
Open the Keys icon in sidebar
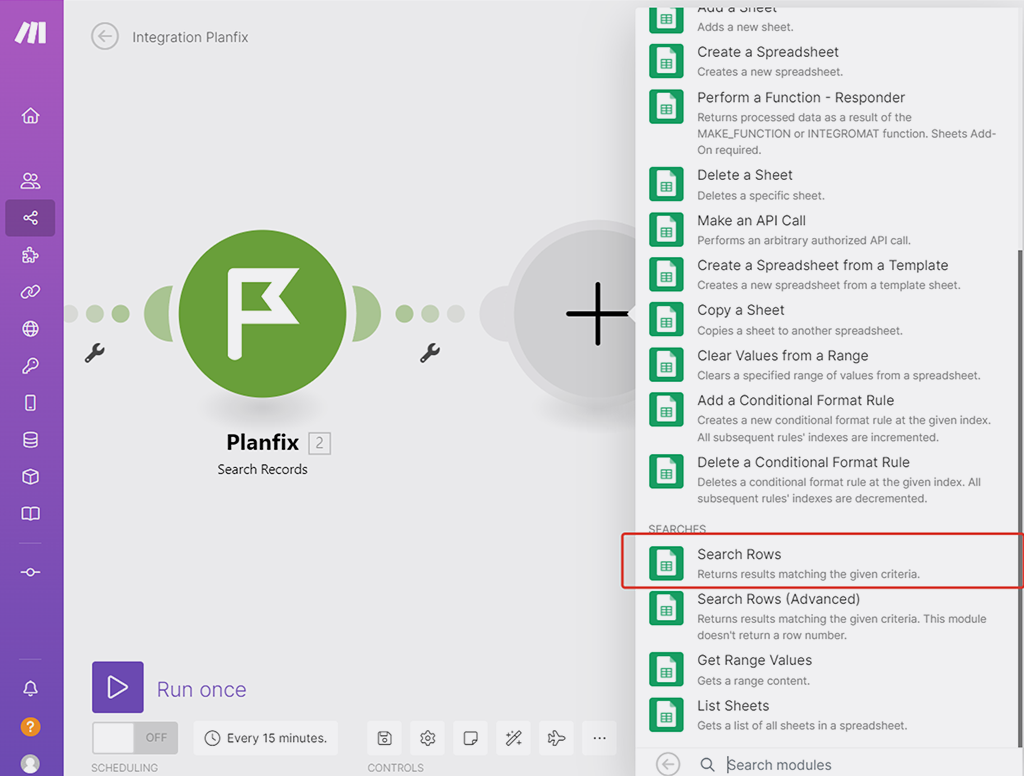click(x=30, y=366)
